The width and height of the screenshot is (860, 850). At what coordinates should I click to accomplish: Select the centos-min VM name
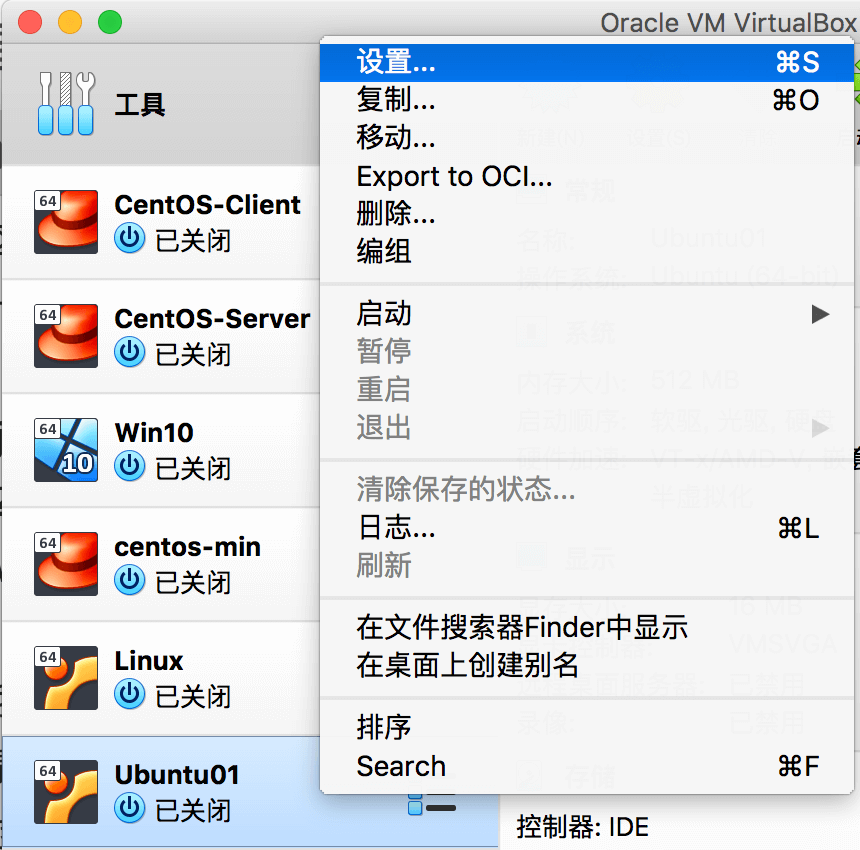click(x=188, y=547)
